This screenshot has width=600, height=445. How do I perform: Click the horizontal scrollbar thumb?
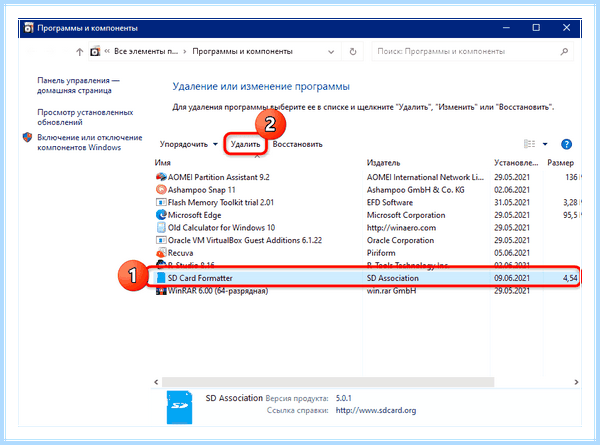tap(328, 382)
